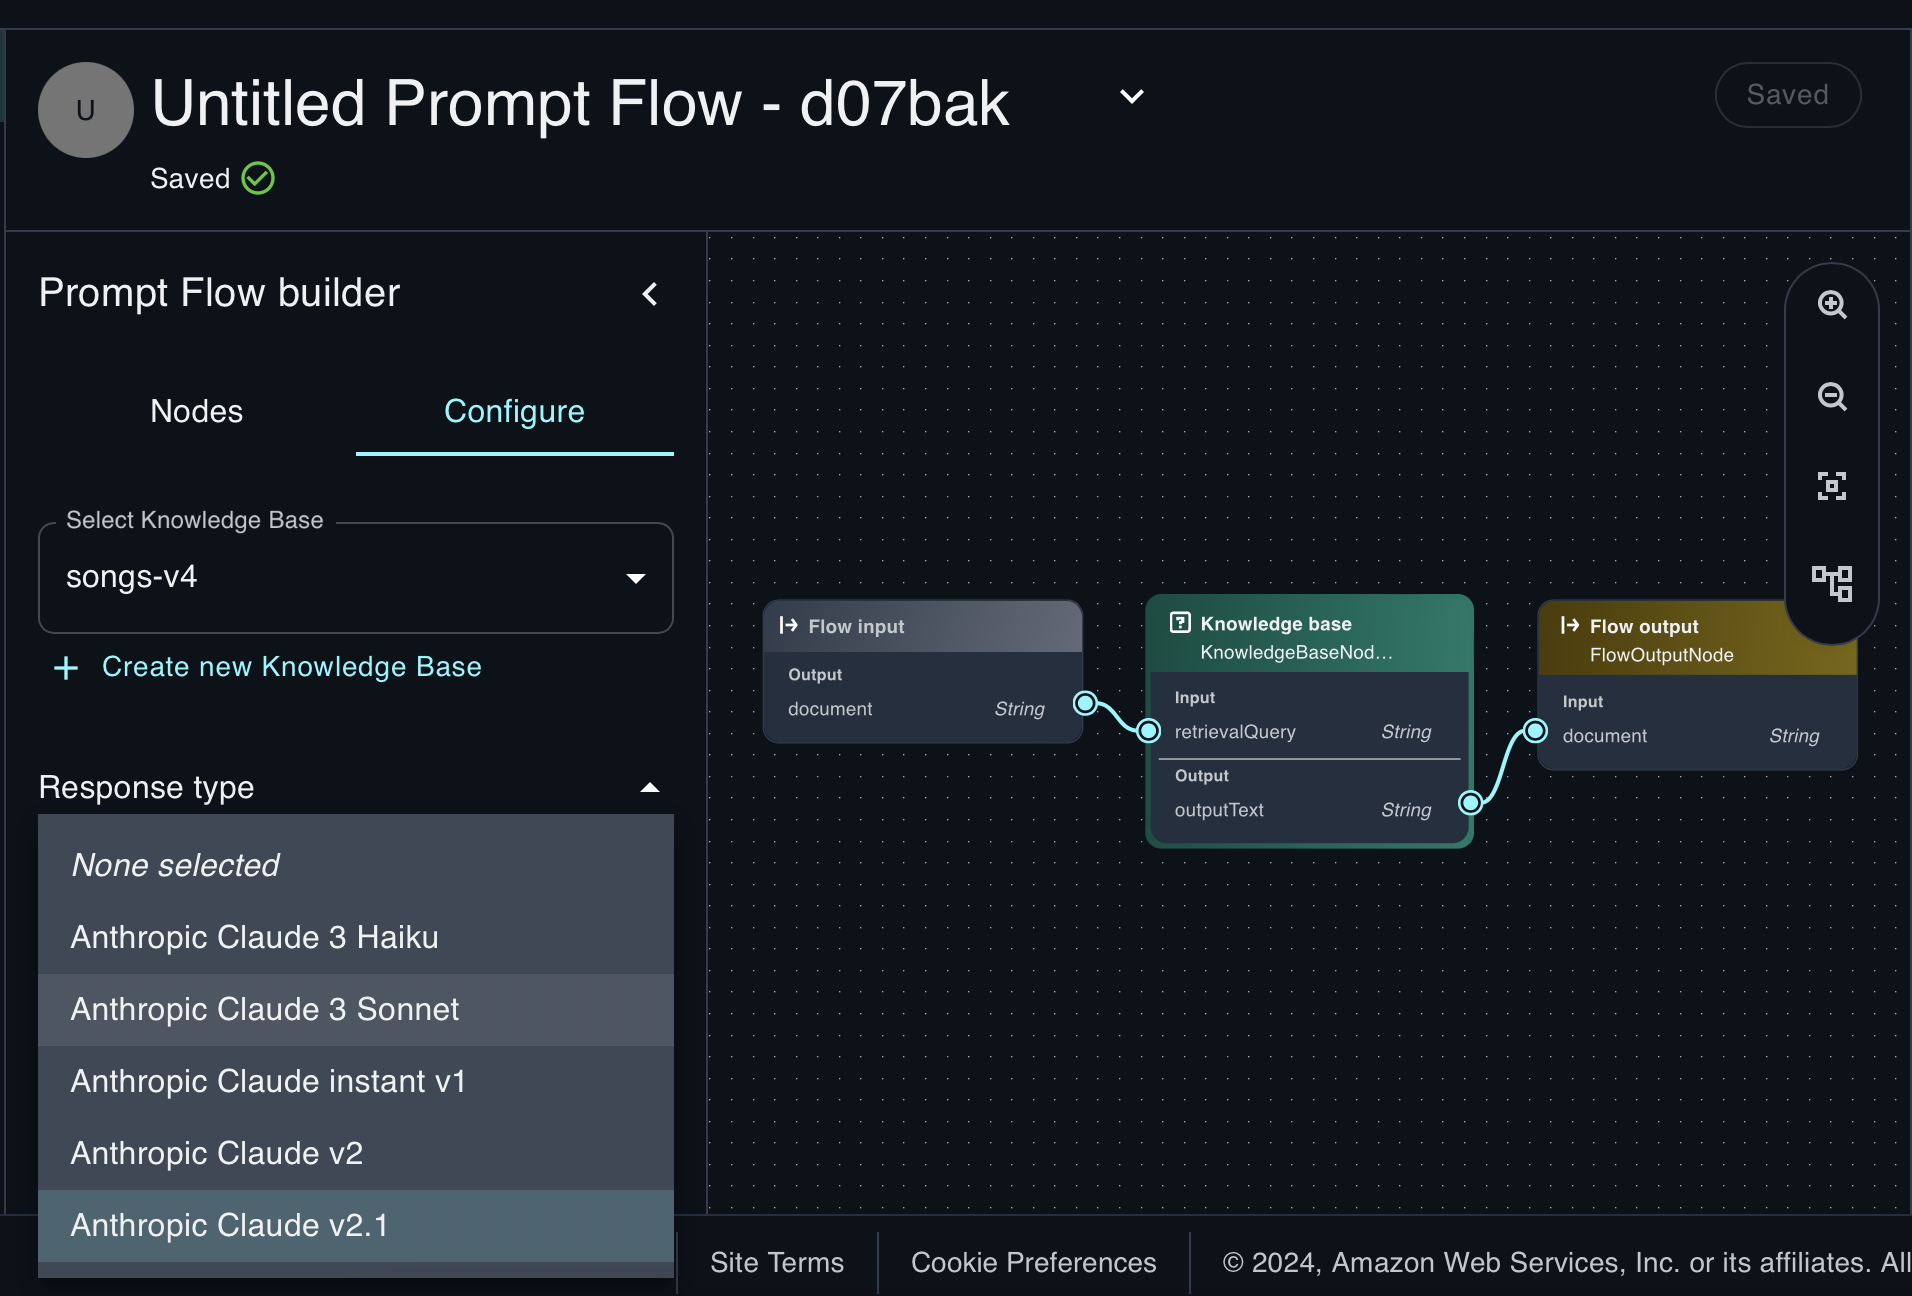Image resolution: width=1912 pixels, height=1296 pixels.
Task: Collapse the Prompt Flow builder panel
Action: 650,294
